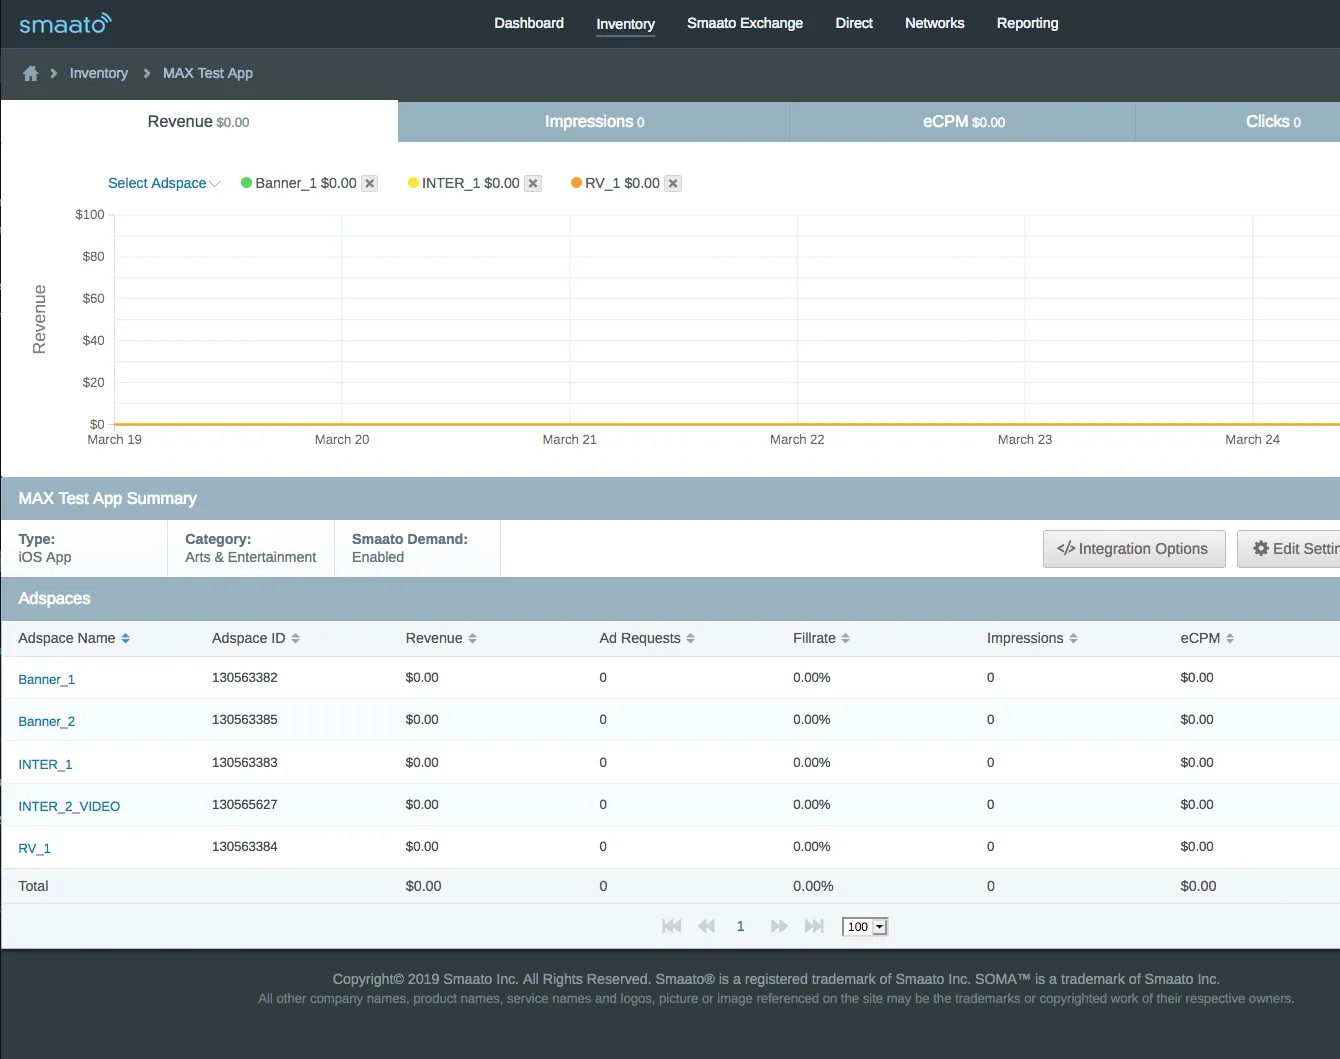Go to next page of adspaces
The image size is (1340, 1059).
tap(779, 926)
